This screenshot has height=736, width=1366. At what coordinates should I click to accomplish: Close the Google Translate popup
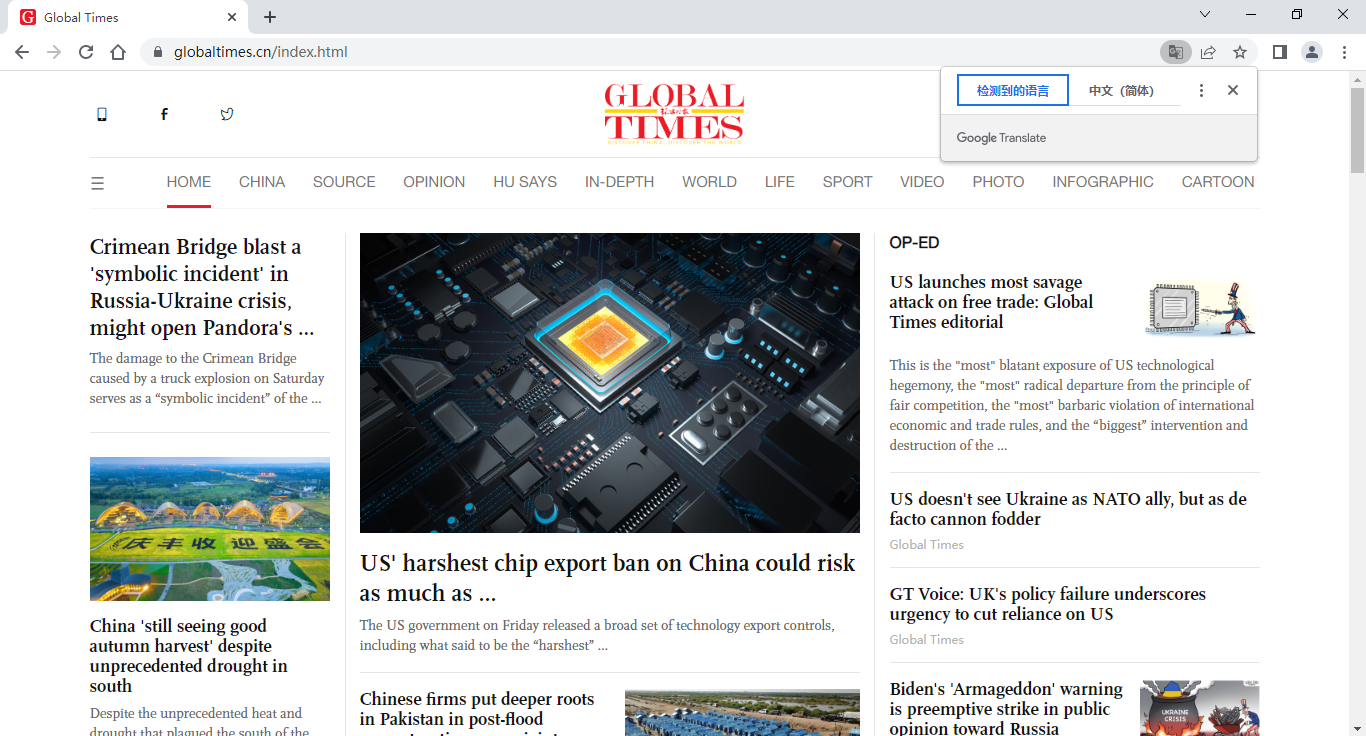click(x=1233, y=90)
